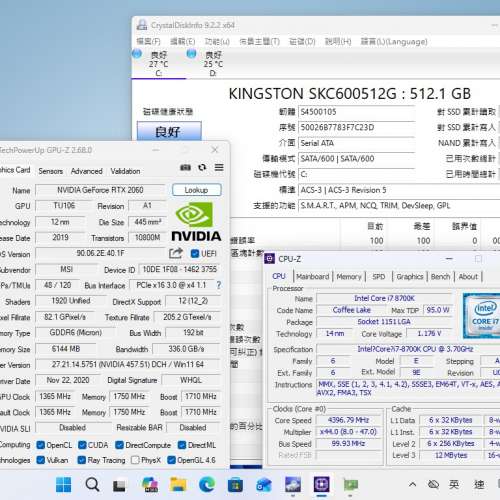Viewport: 500px width, 500px height.
Task: Toggle the Ray Tracing checkbox
Action: (x=82, y=460)
